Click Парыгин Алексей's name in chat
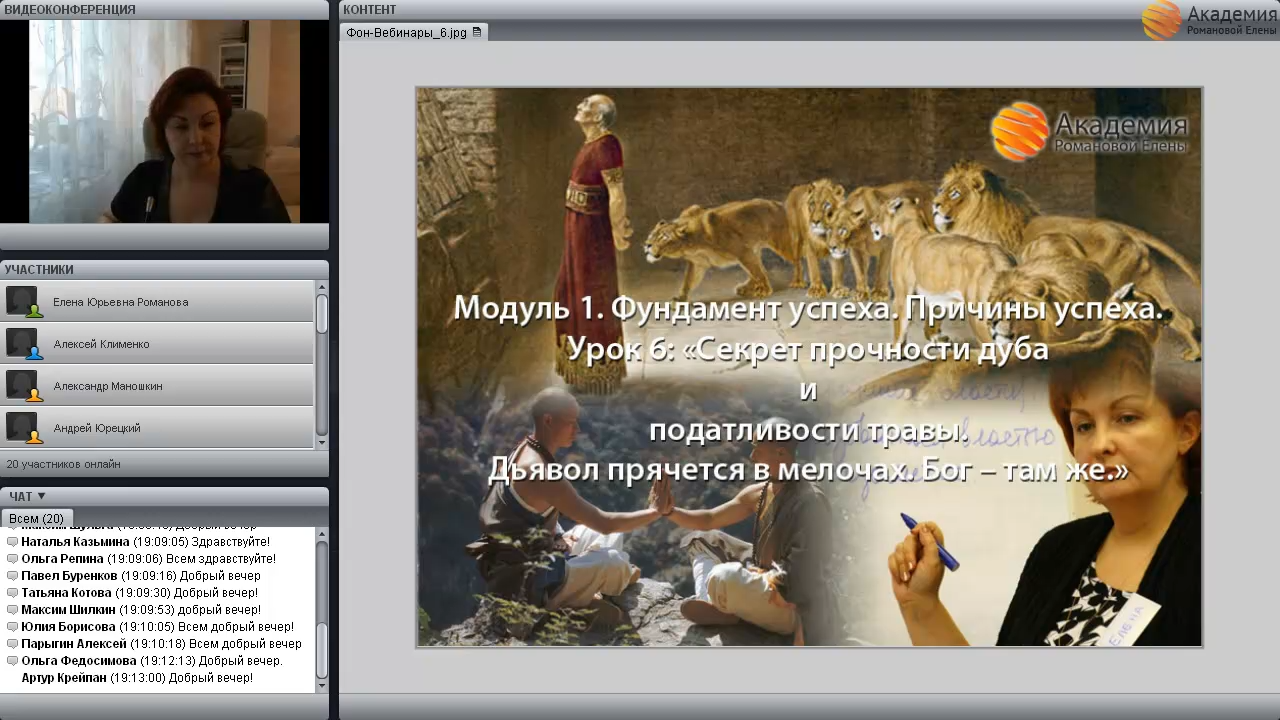Image resolution: width=1280 pixels, height=720 pixels. coord(74,644)
